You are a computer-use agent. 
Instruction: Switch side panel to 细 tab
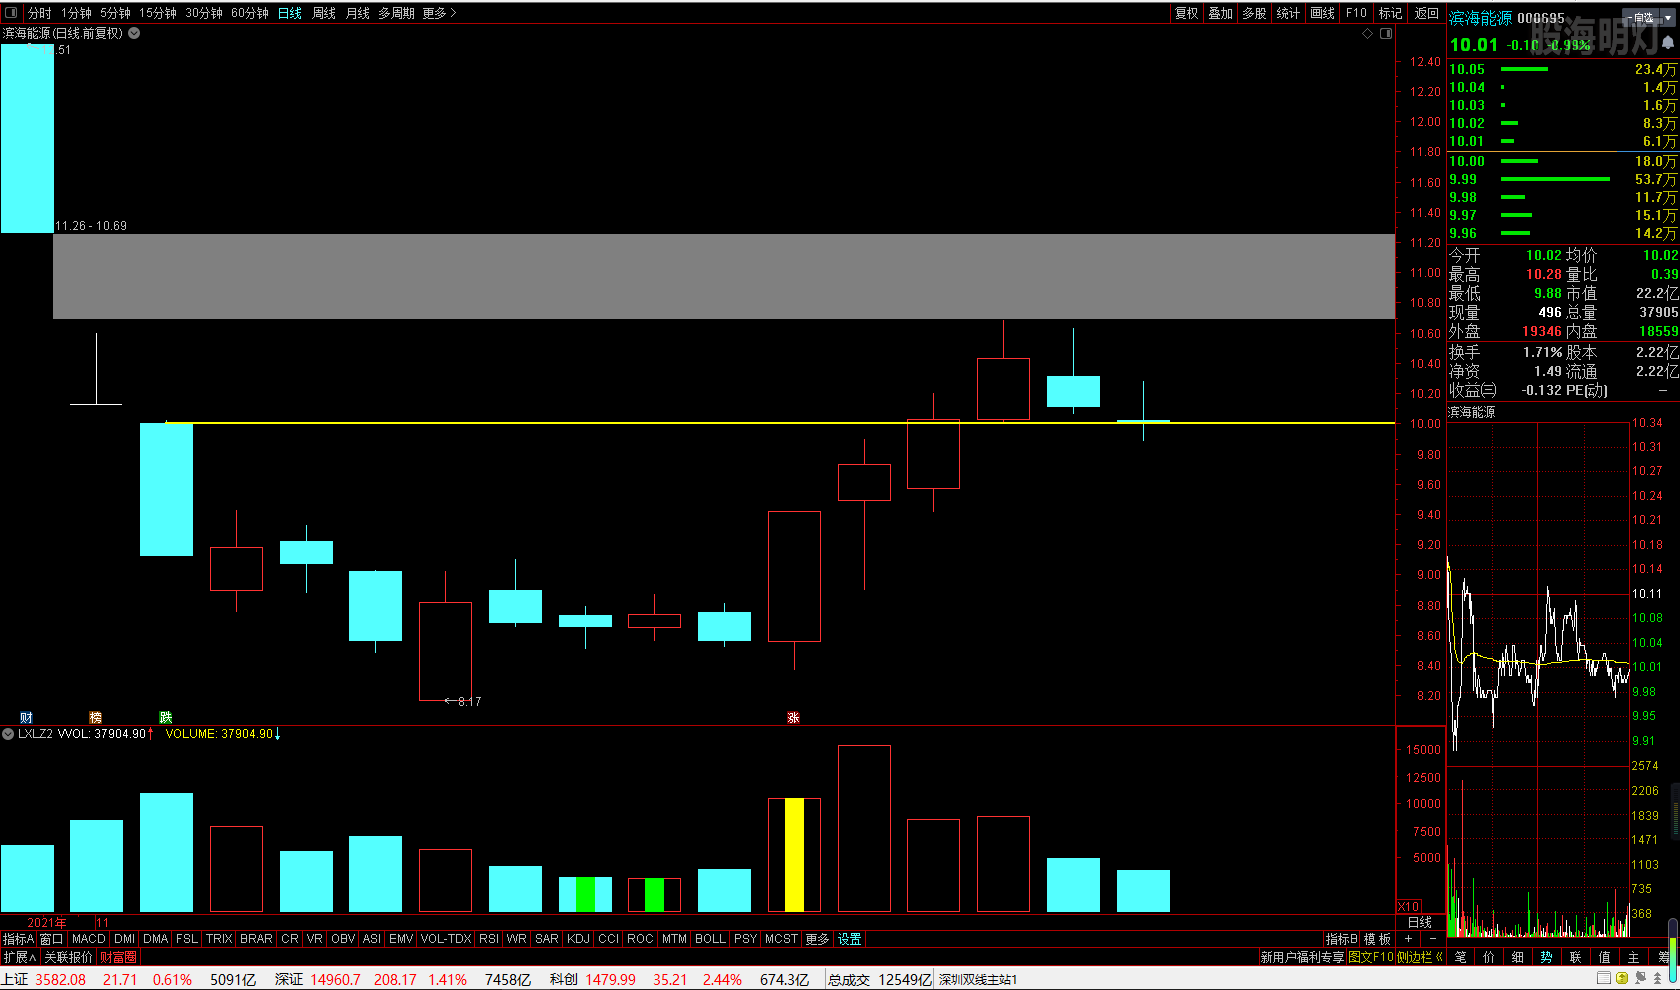click(1518, 957)
